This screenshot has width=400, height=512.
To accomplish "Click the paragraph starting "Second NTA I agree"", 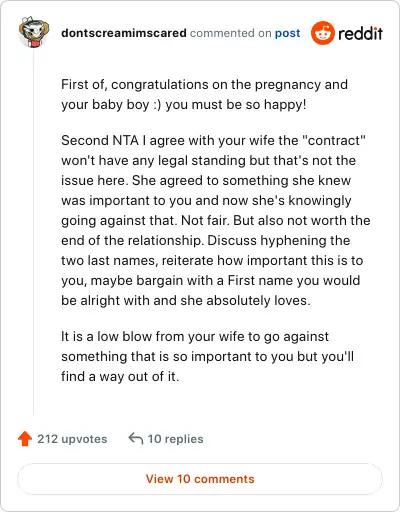I will click(x=216, y=220).
